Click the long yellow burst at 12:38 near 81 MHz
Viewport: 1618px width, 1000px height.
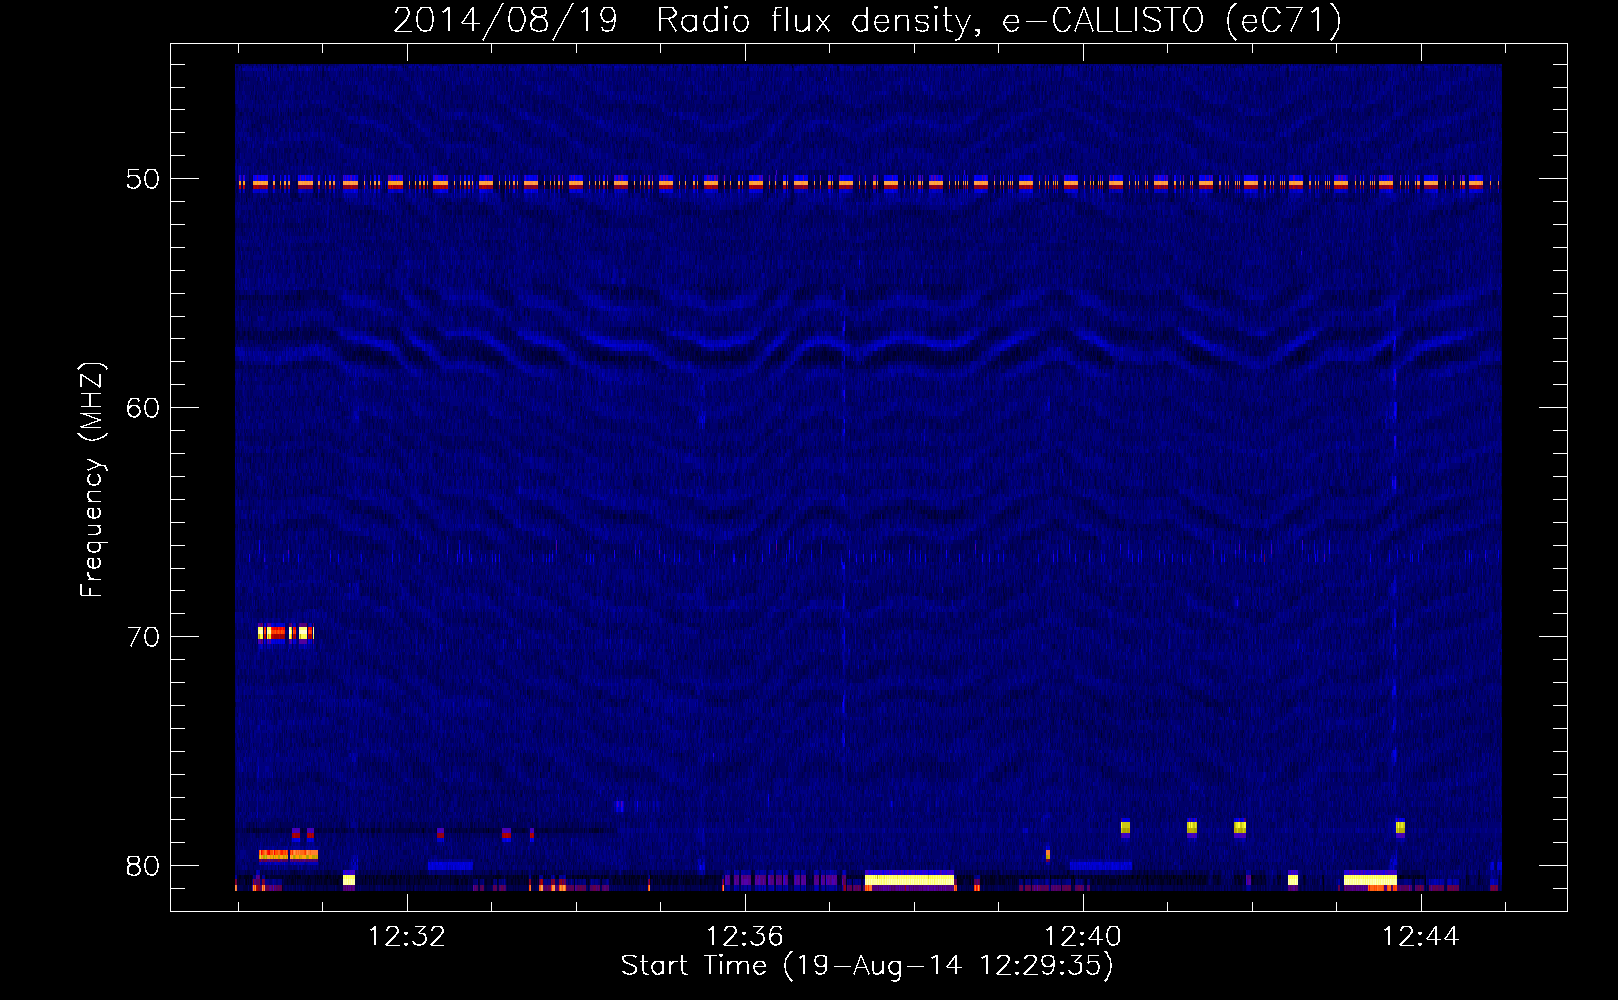point(909,880)
